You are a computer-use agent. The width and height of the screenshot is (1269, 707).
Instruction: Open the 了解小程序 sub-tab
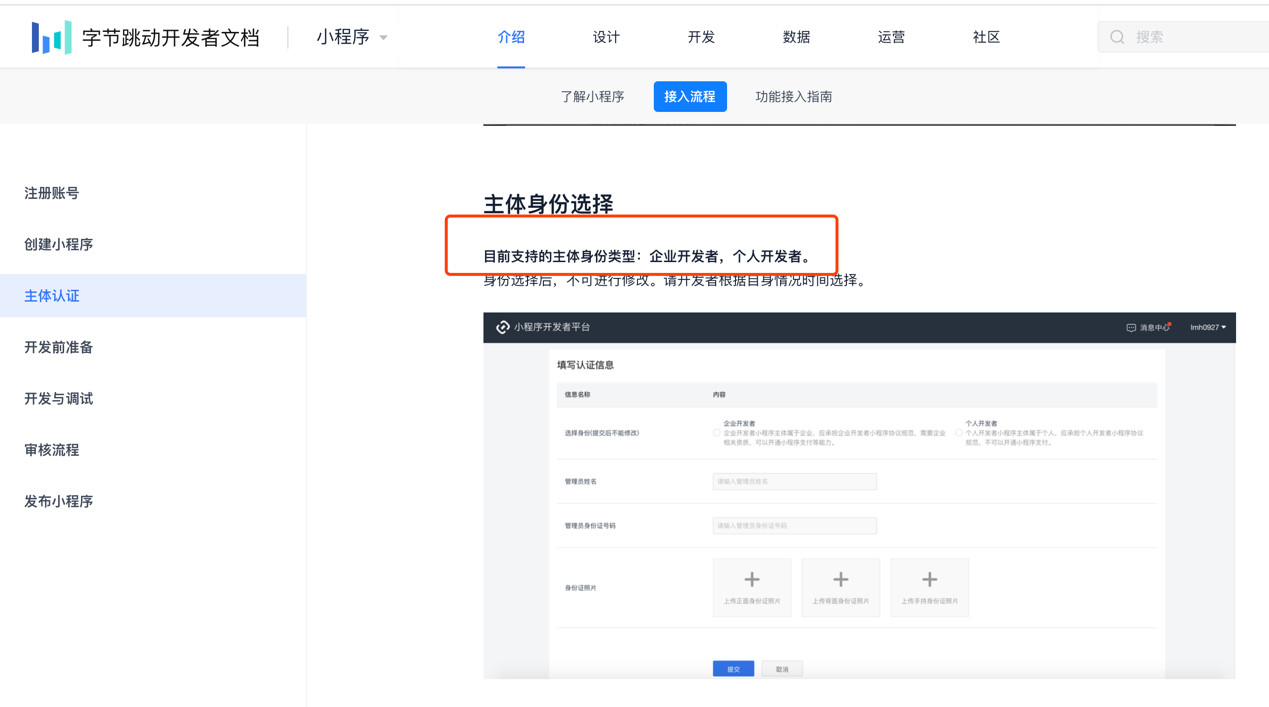[592, 97]
